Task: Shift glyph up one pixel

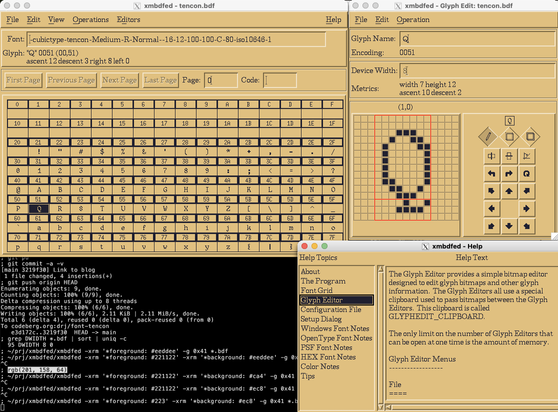Action: 509,191
